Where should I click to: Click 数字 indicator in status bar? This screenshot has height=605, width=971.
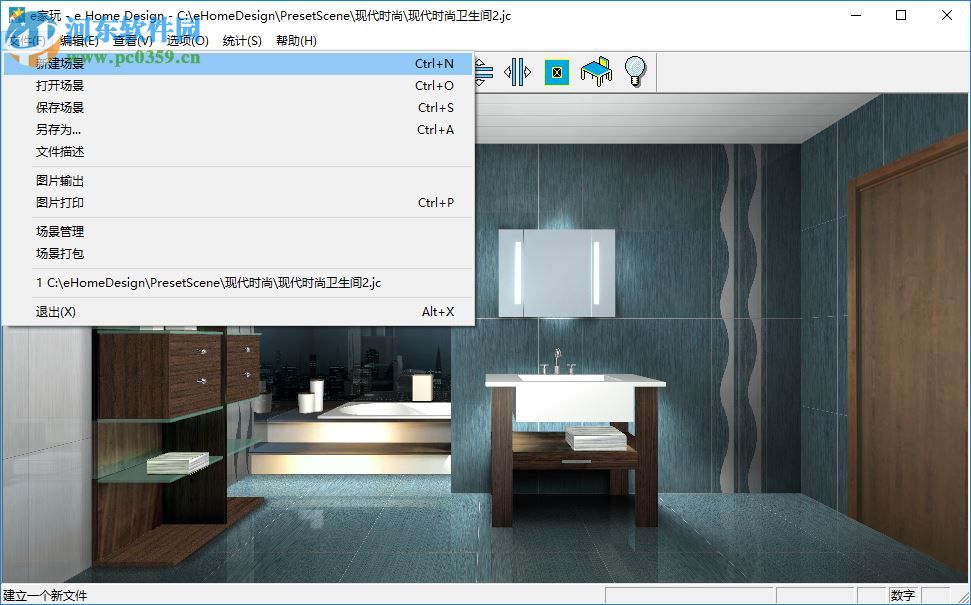point(903,596)
